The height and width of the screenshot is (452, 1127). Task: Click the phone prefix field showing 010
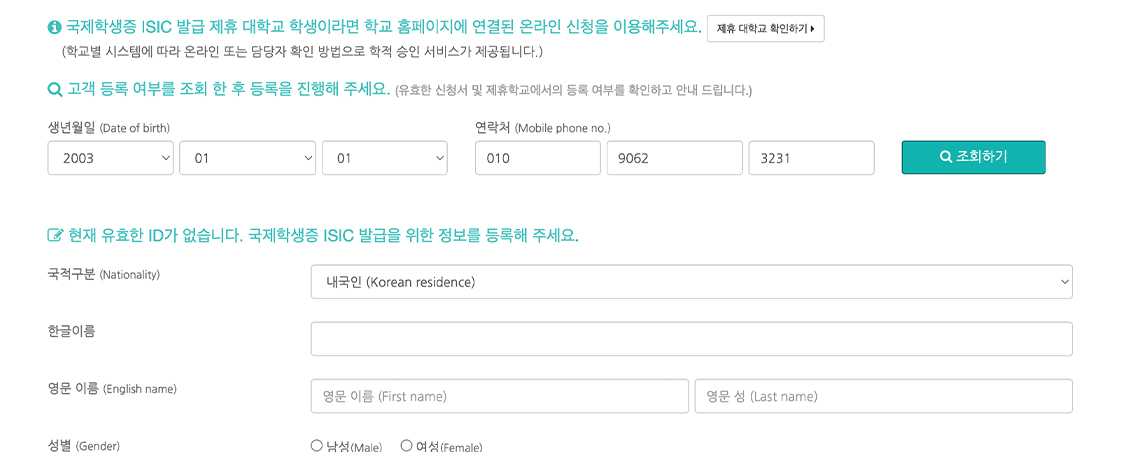[538, 158]
